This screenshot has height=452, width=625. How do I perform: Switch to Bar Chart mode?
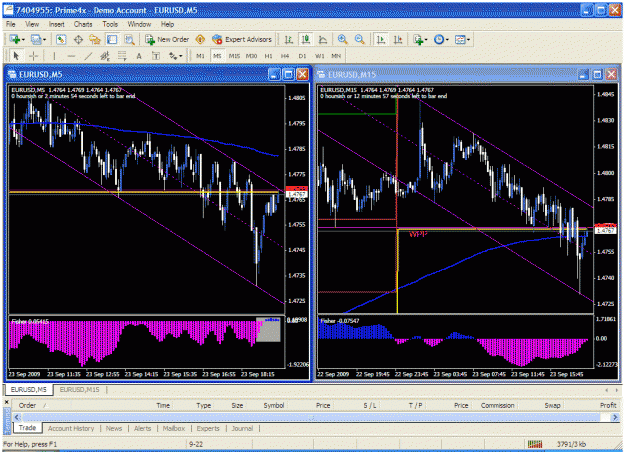[289, 39]
